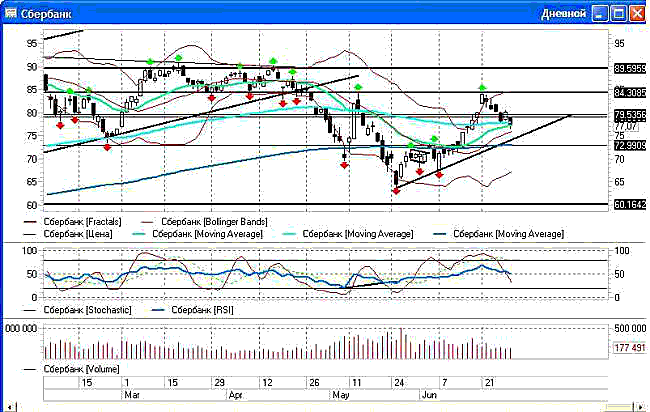The height and width of the screenshot is (412, 650).
Task: Click the Сбербанк window title icon
Action: coord(10,13)
